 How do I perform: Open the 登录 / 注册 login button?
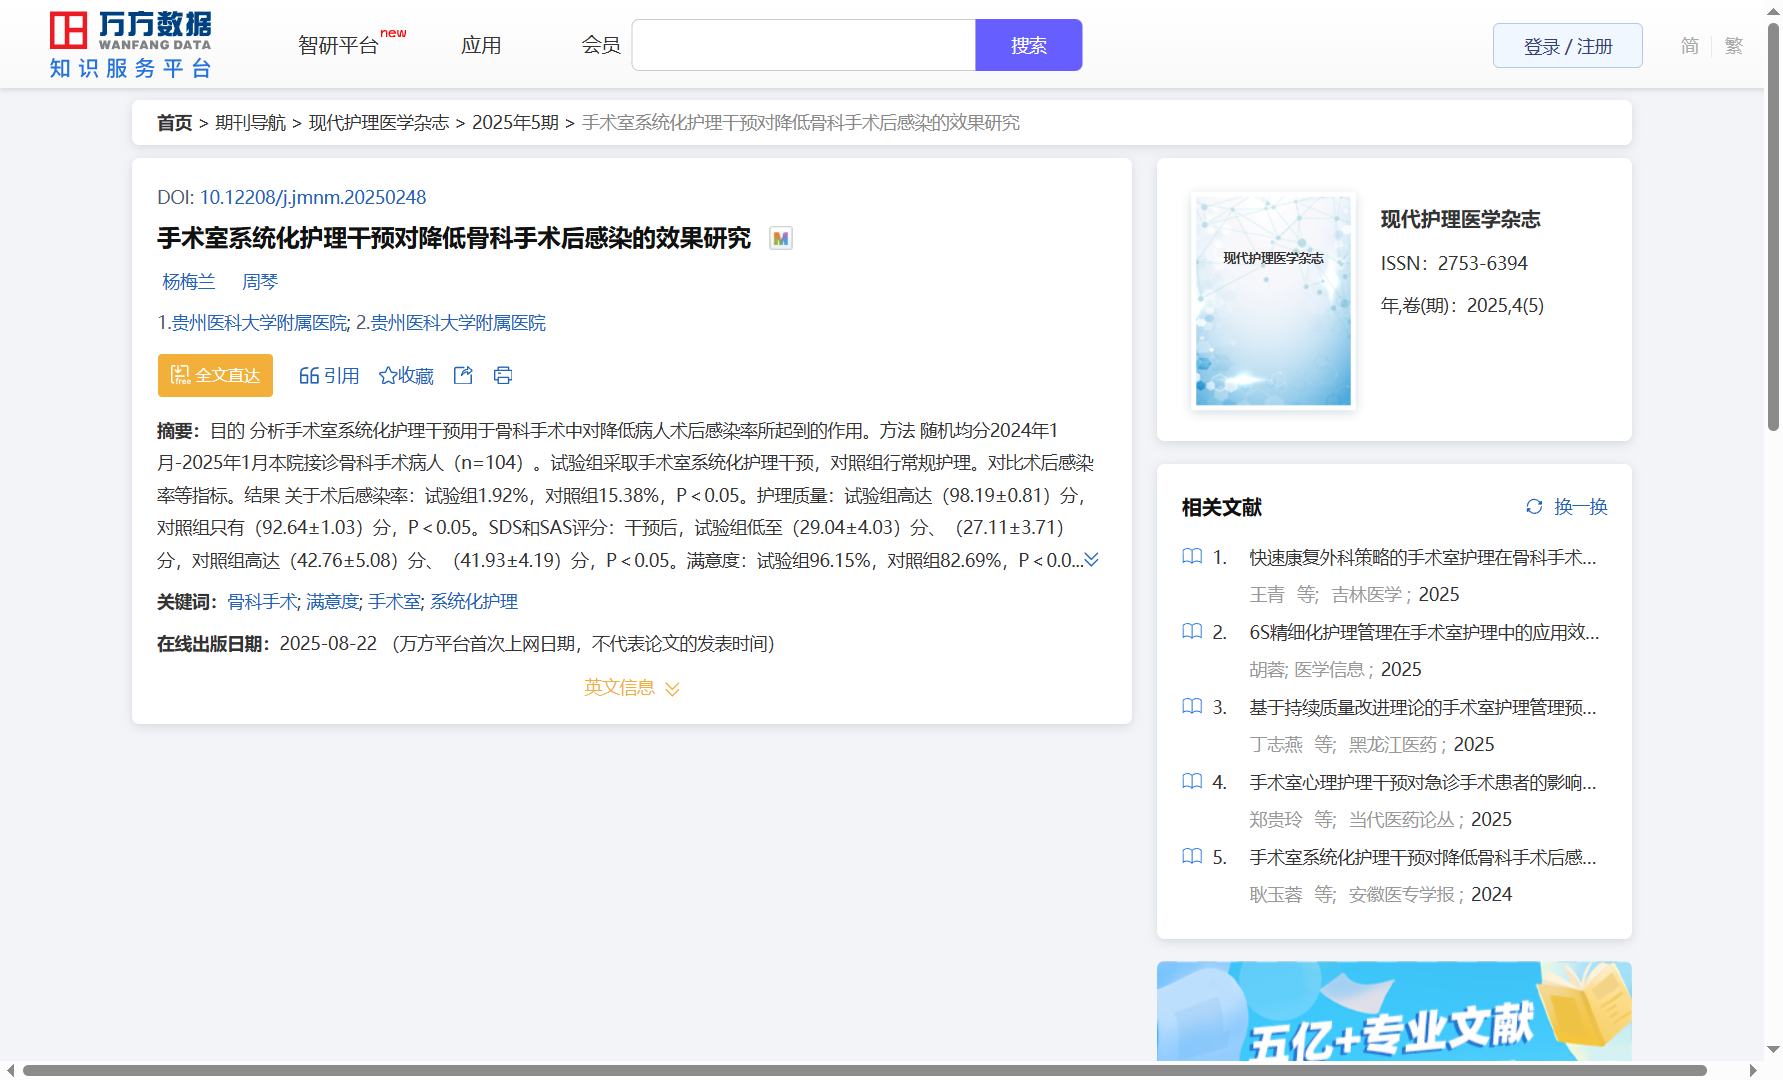click(x=1567, y=46)
